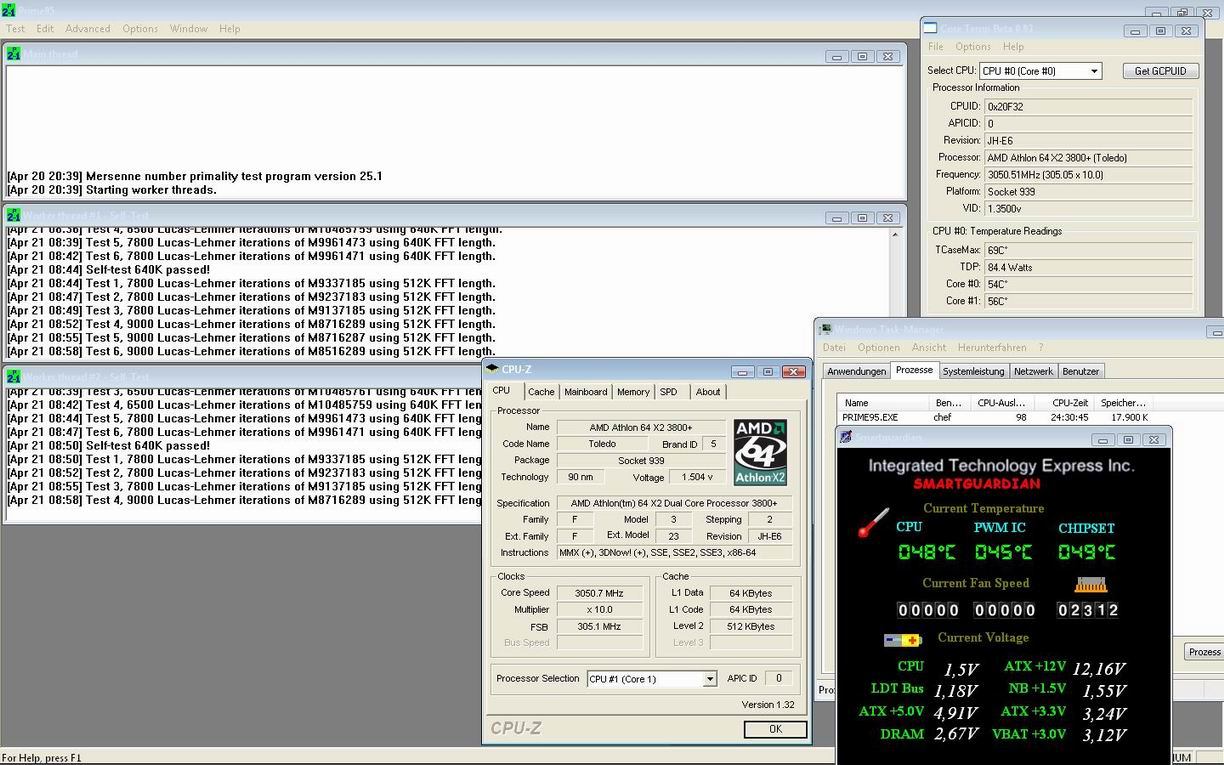The width and height of the screenshot is (1224, 765).
Task: Click the DRAM voltage reading 2,67V
Action: (x=956, y=735)
